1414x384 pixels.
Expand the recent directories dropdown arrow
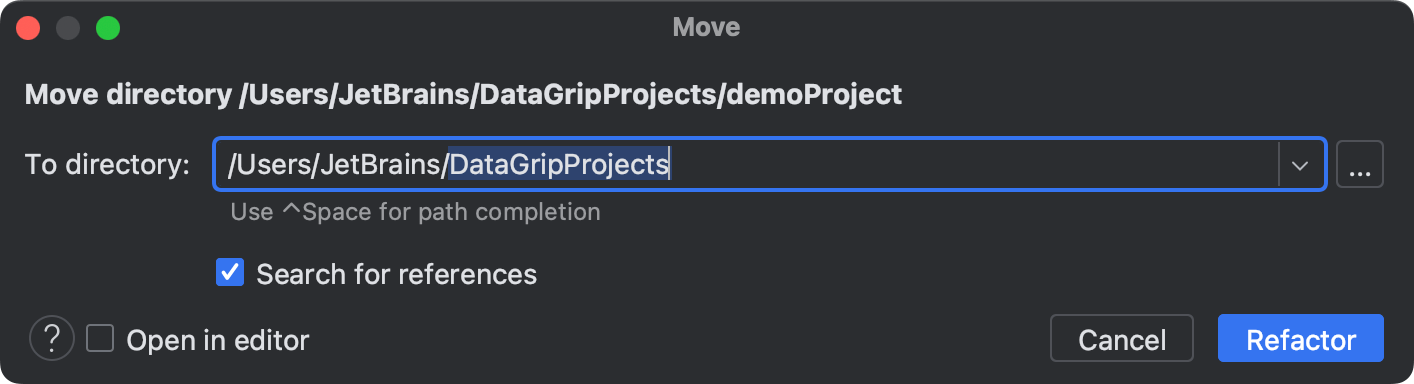click(1300, 165)
